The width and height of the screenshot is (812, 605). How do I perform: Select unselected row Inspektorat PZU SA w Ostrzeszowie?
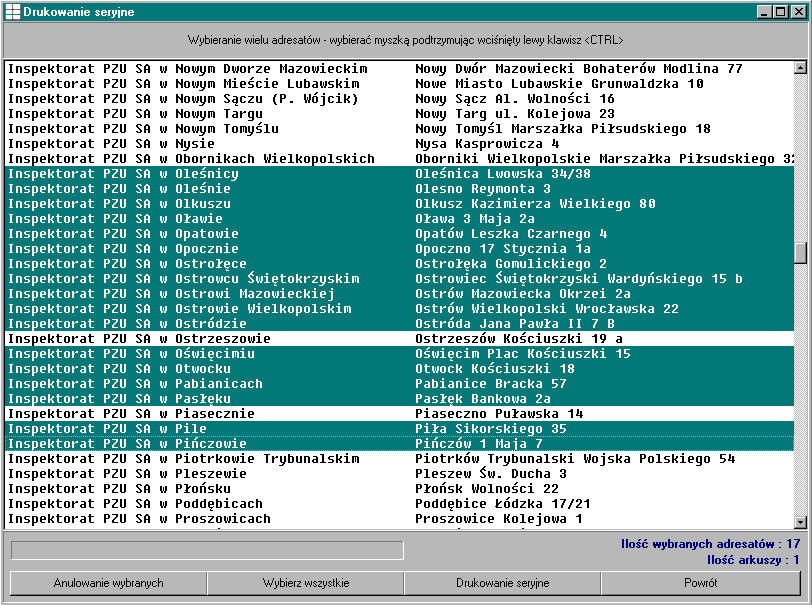click(x=399, y=339)
